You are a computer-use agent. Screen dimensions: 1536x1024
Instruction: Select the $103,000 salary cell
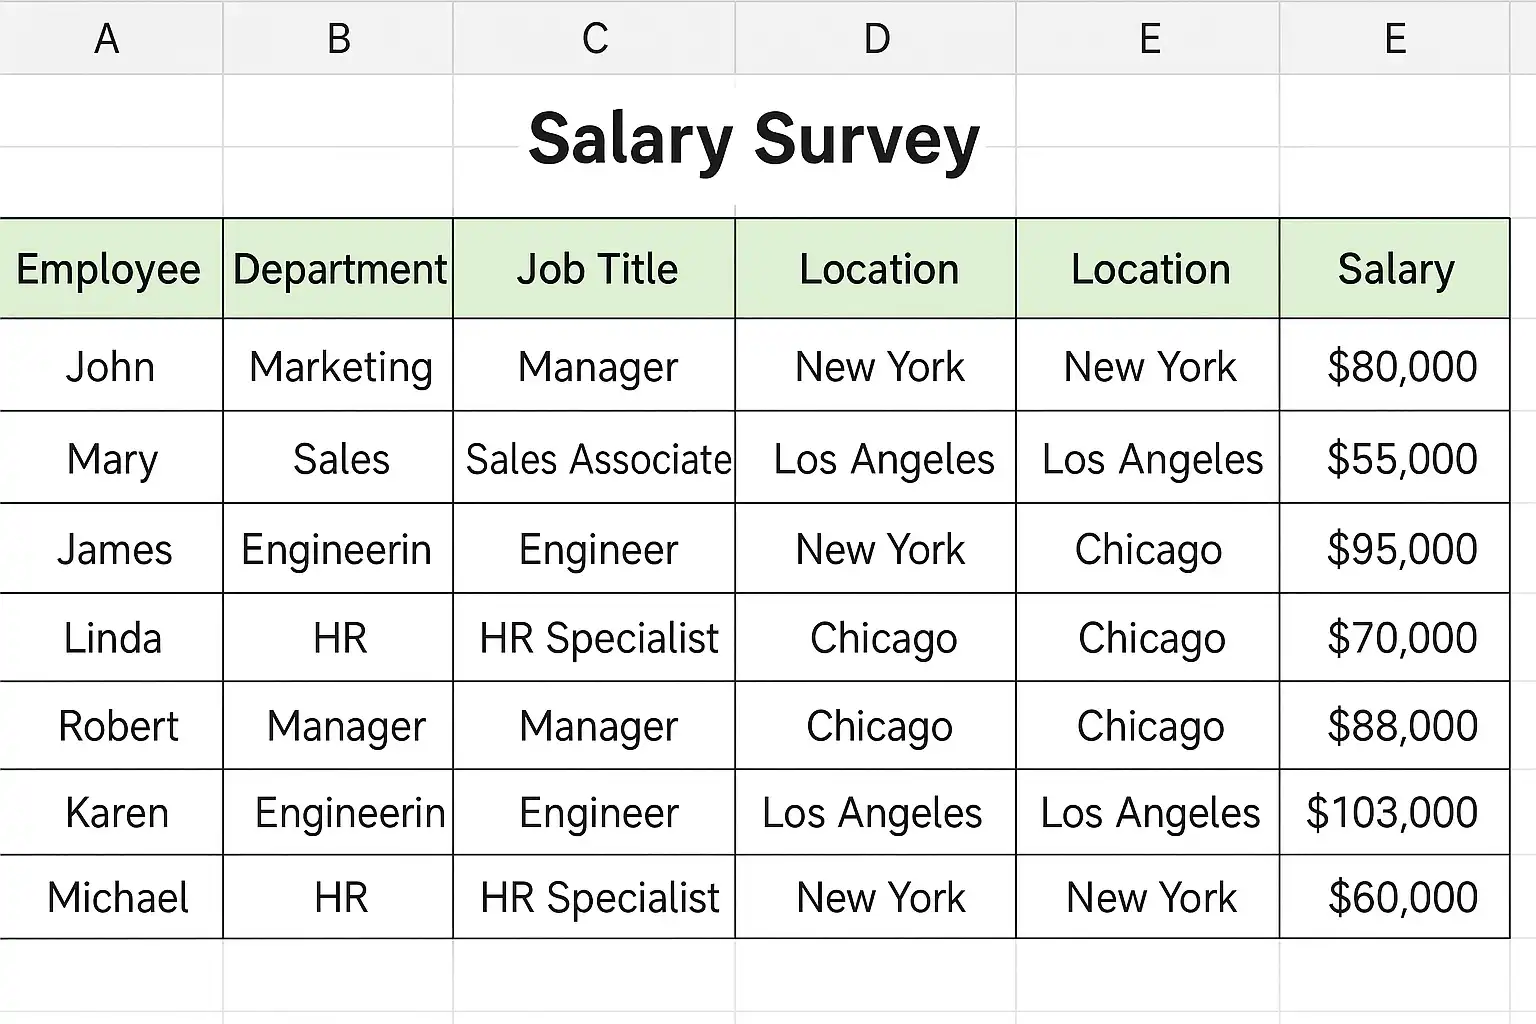point(1392,813)
